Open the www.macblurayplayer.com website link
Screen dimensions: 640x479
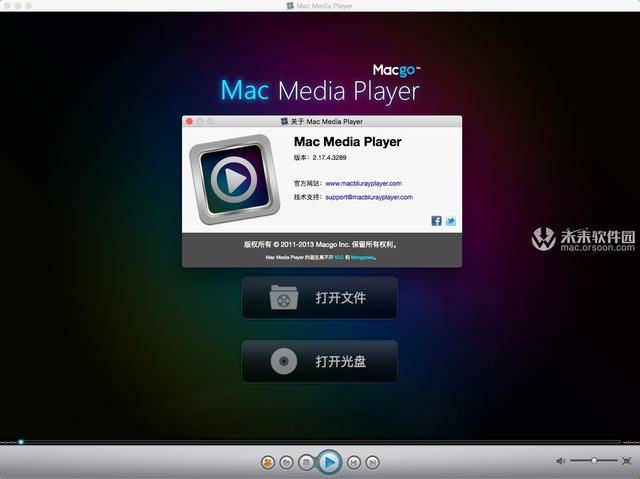pyautogui.click(x=363, y=184)
